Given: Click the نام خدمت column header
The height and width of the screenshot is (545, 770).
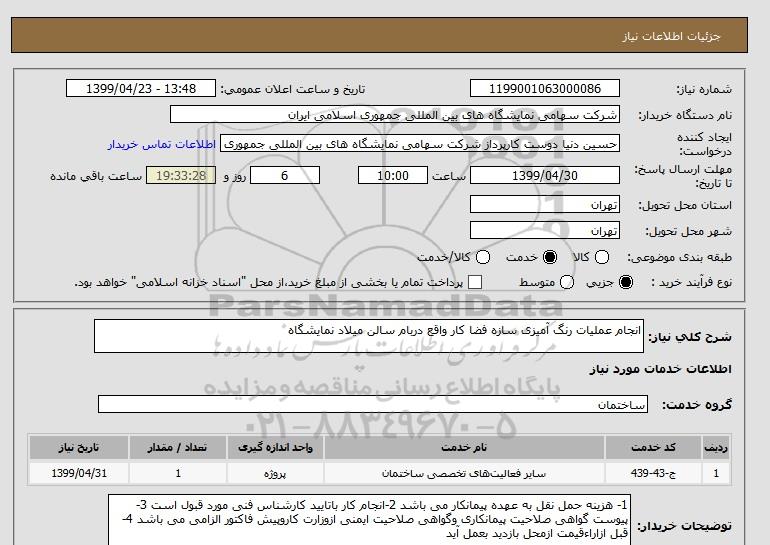Looking at the screenshot, I should (x=464, y=447).
